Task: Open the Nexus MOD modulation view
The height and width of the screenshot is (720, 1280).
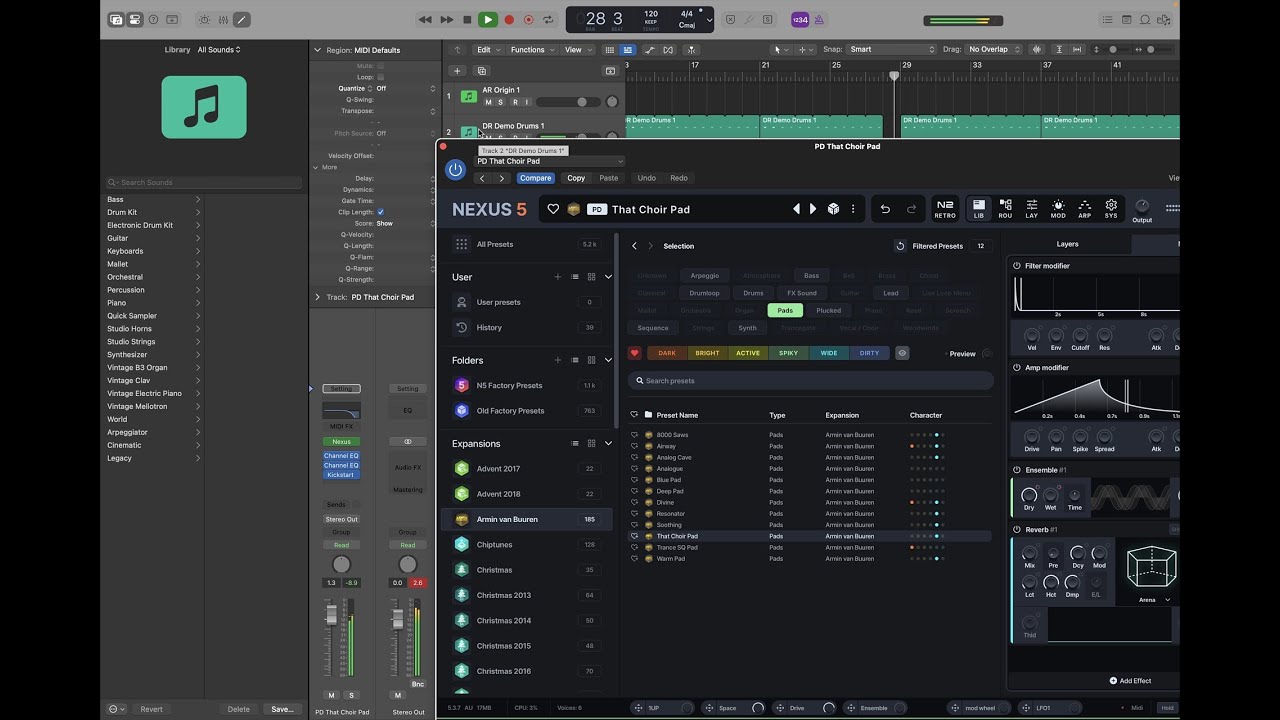Action: (x=1058, y=208)
